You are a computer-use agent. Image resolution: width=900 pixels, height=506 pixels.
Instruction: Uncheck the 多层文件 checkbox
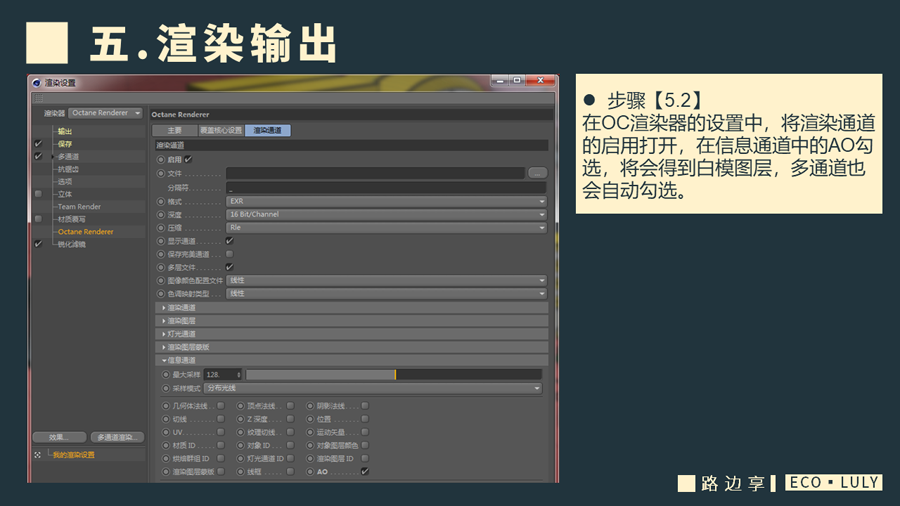pyautogui.click(x=230, y=267)
